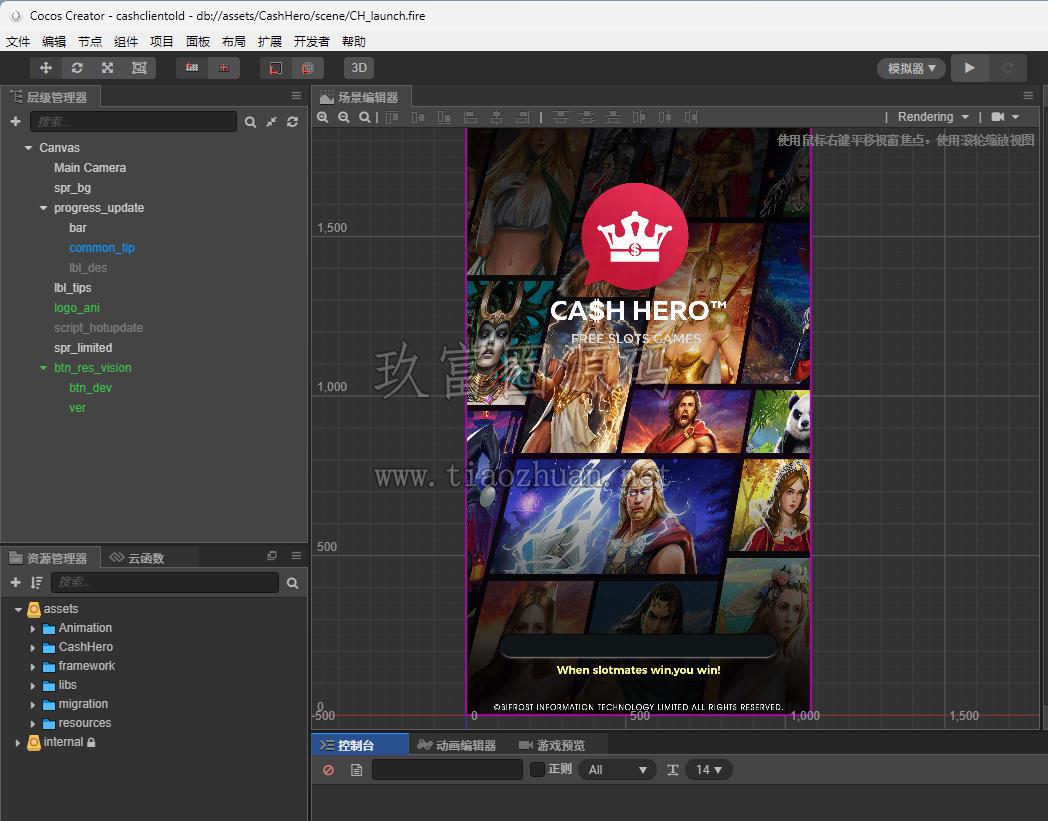
Task: Expand the resources folder
Action: click(x=33, y=723)
